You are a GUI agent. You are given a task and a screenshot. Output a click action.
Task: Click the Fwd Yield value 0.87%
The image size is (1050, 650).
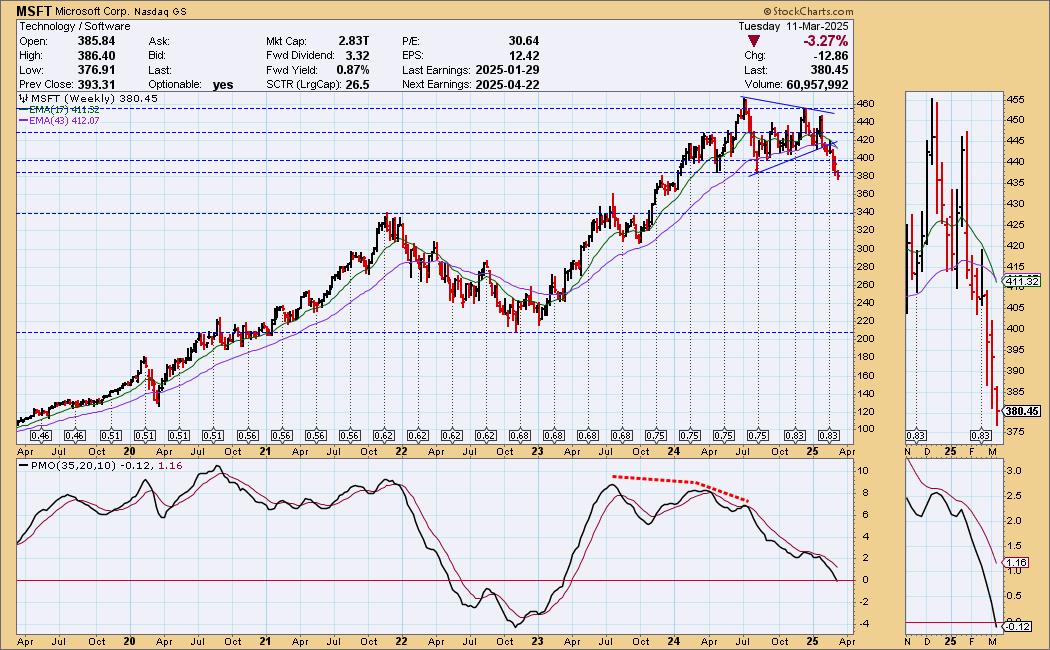click(x=352, y=70)
